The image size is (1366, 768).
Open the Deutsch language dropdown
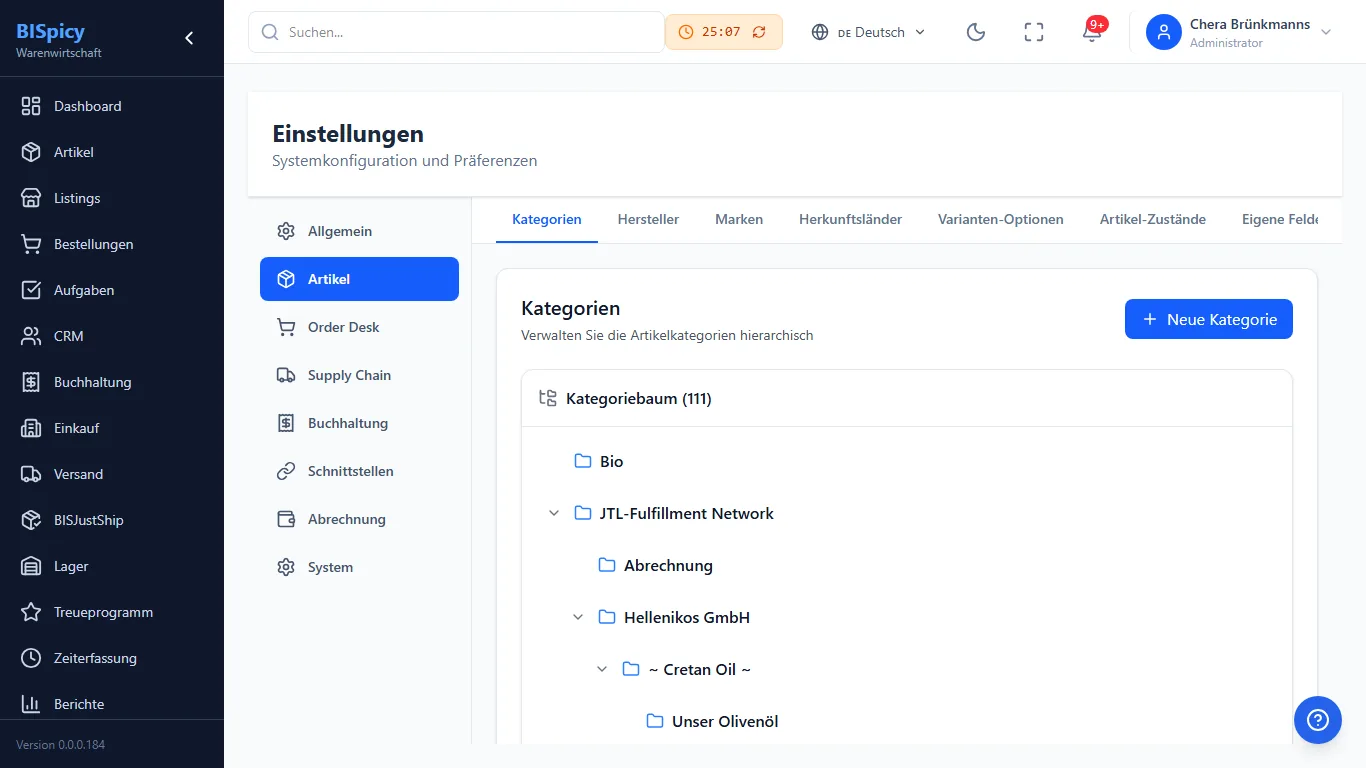[x=868, y=32]
